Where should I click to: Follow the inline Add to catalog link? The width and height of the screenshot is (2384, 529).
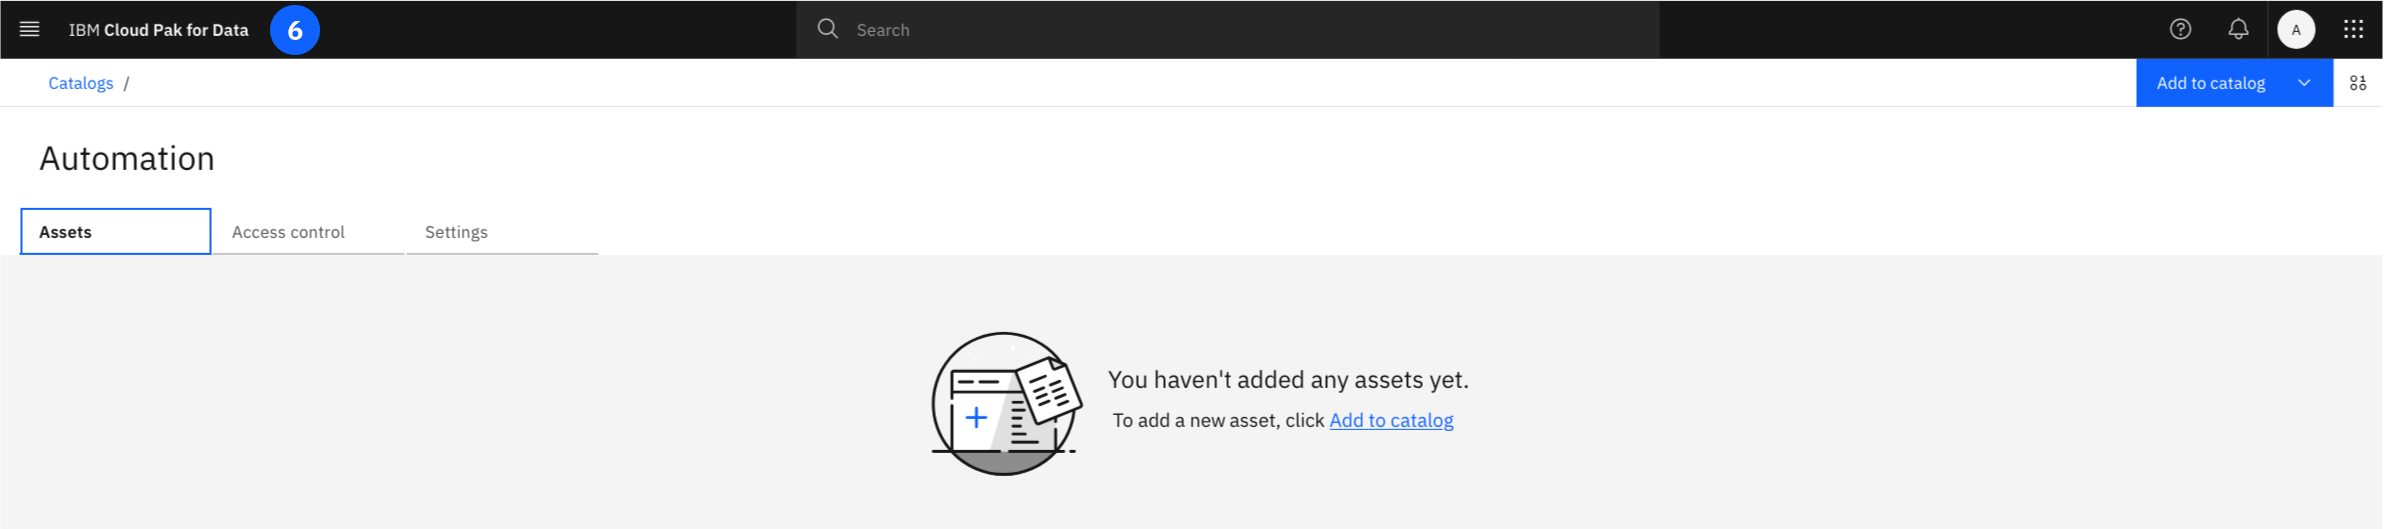1391,420
